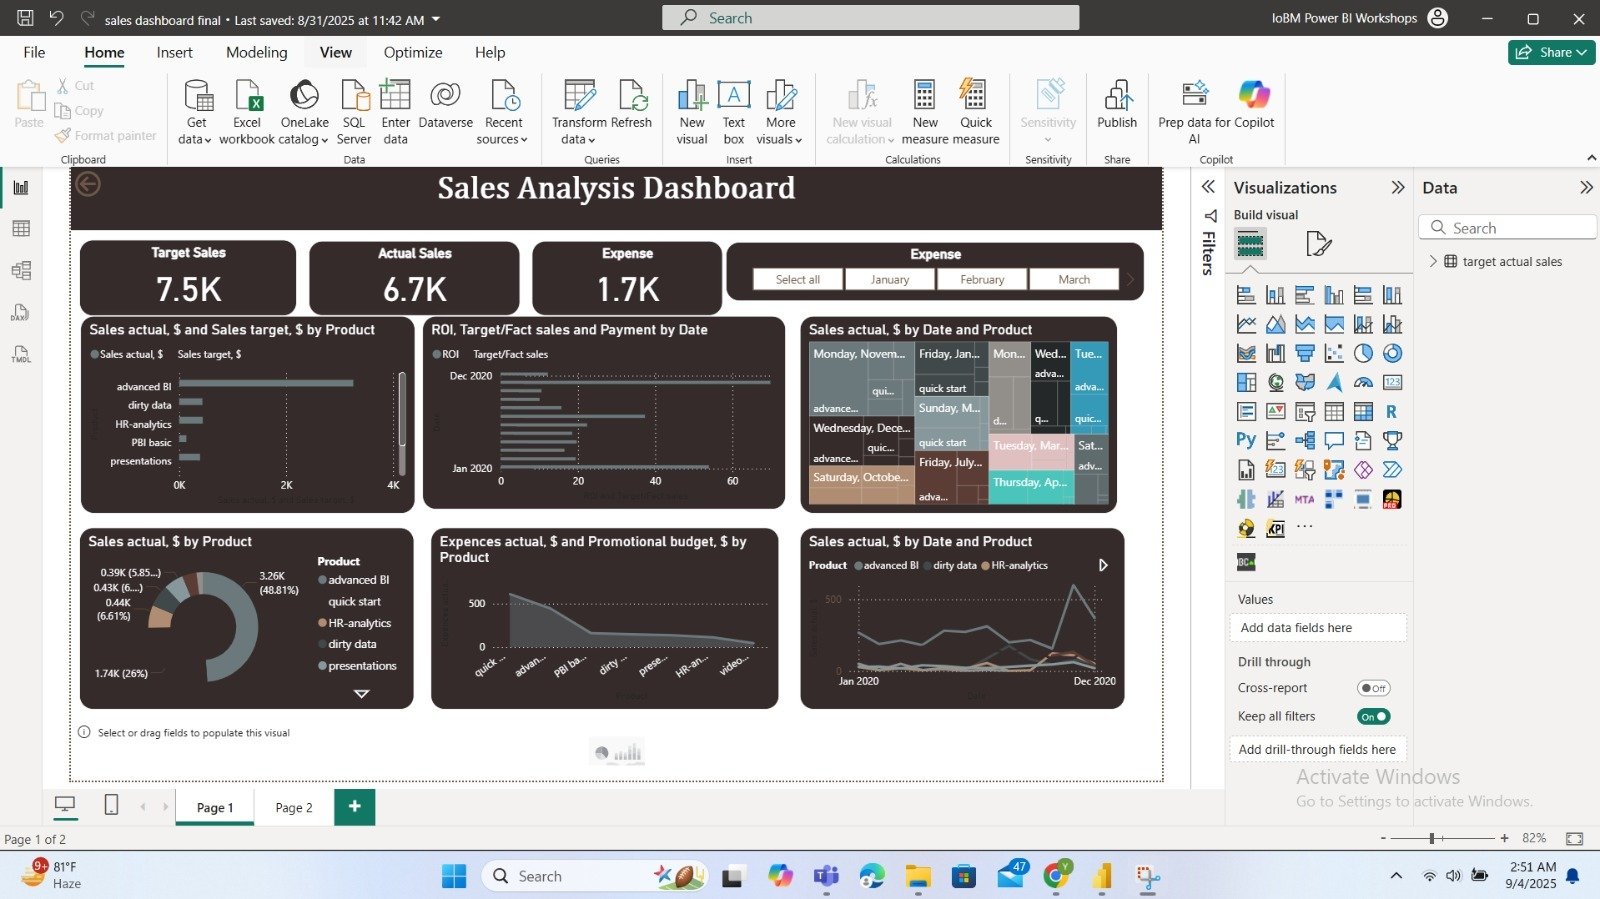Click the back arrow on dashboard header
The height and width of the screenshot is (899, 1600).
tap(88, 184)
